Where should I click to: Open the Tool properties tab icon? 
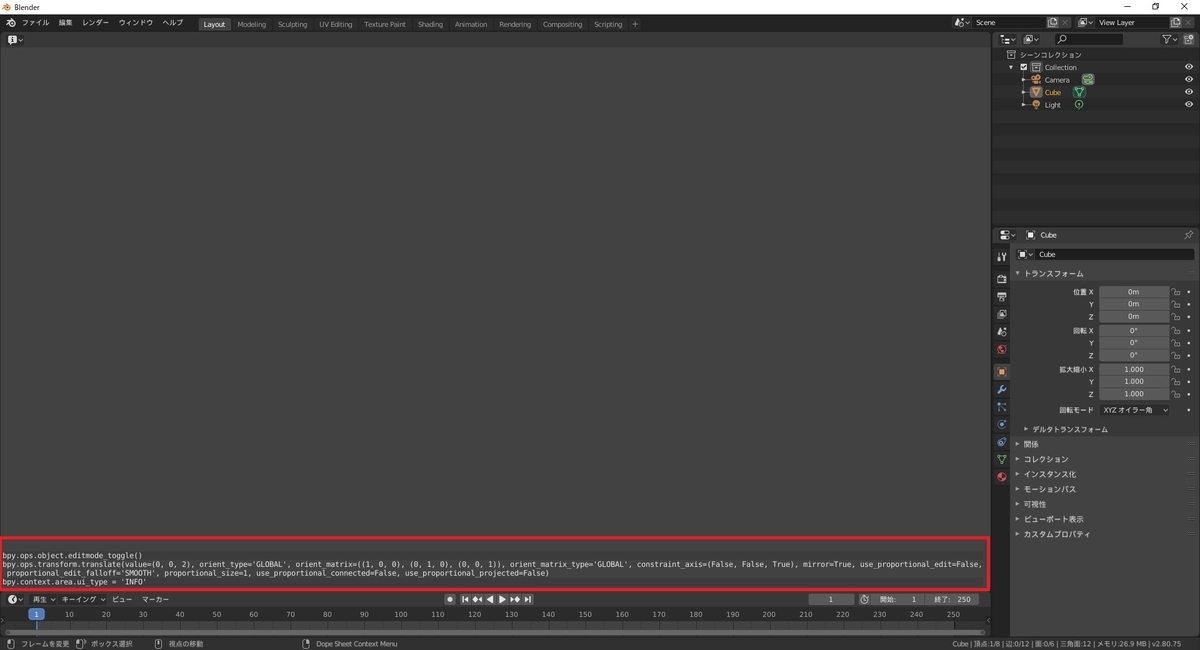coord(1002,257)
